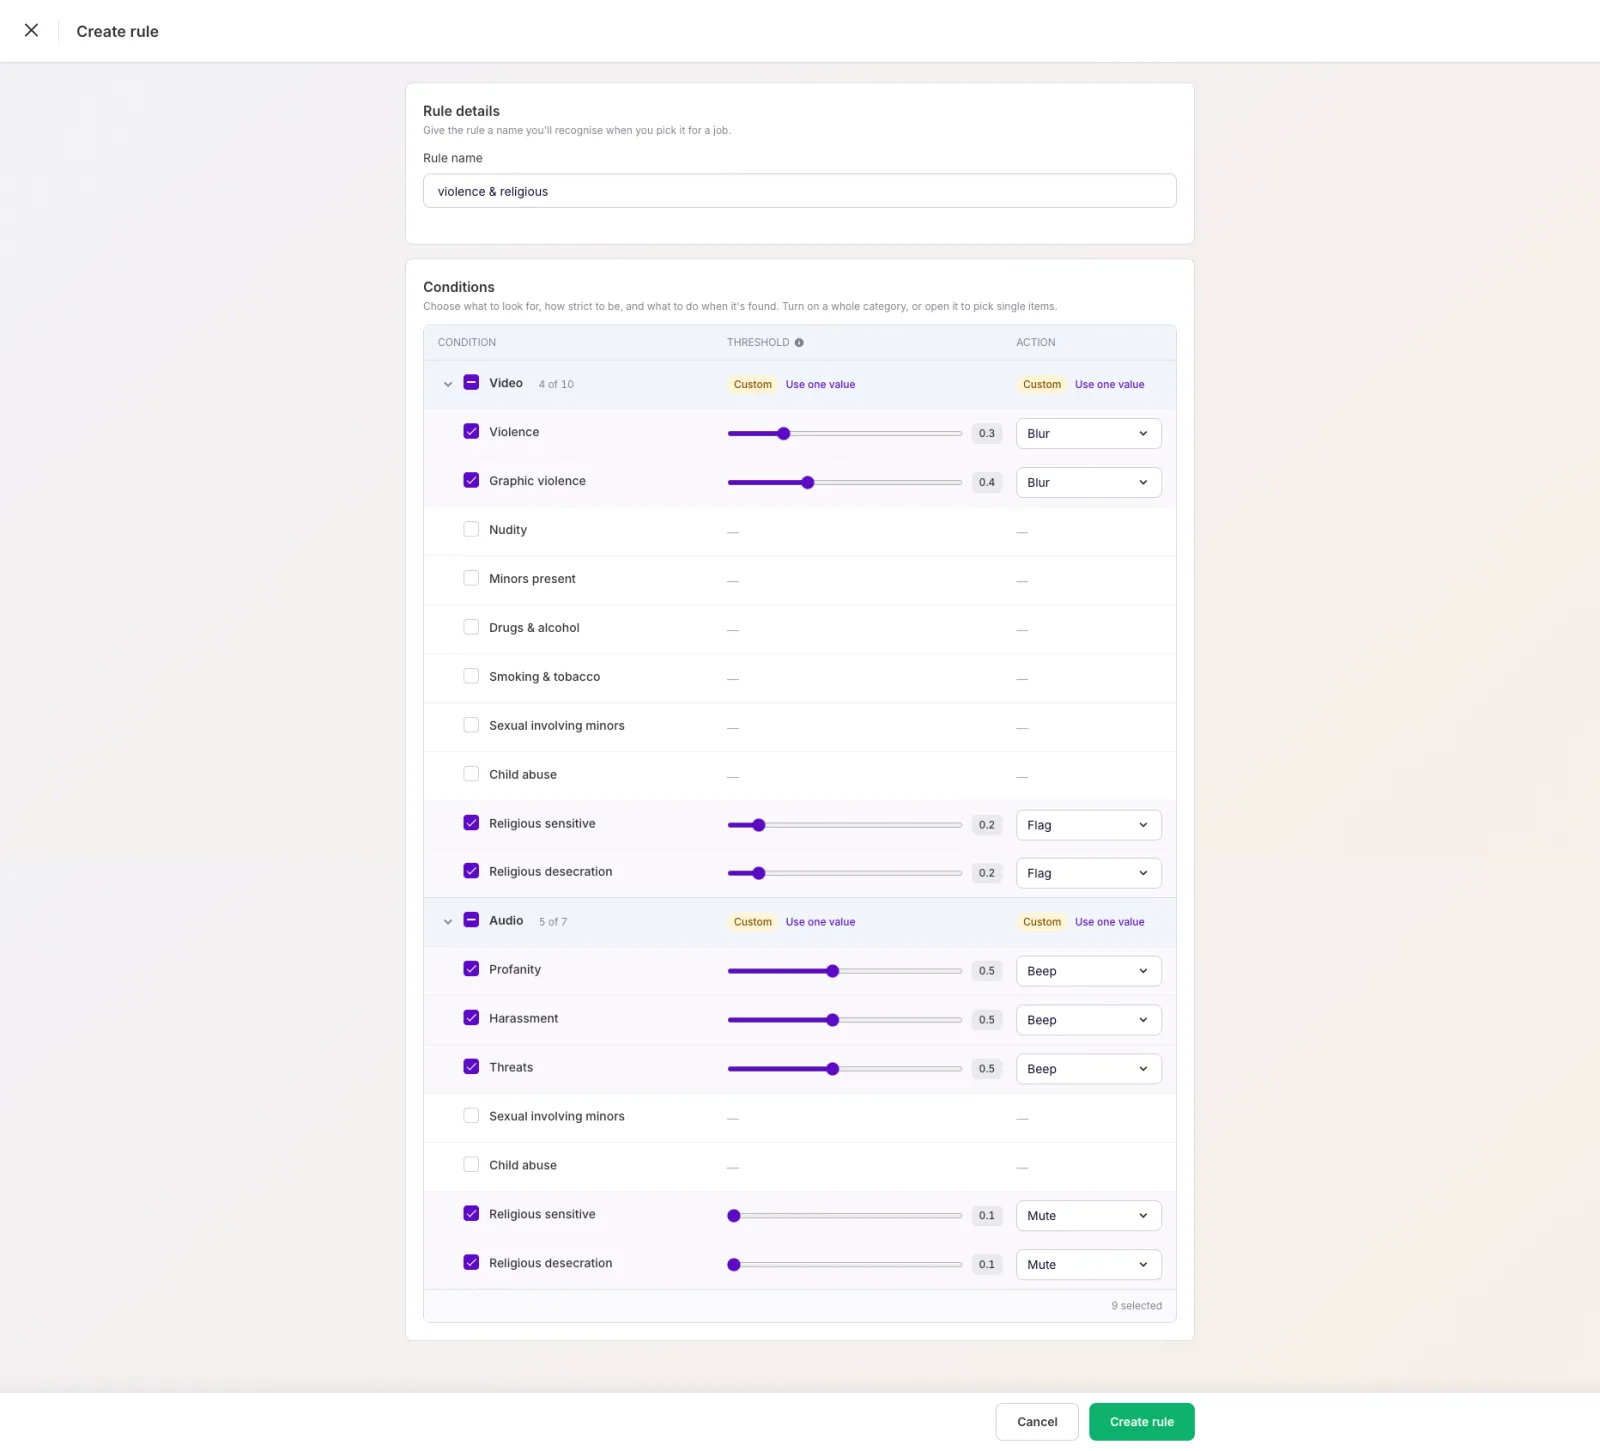The height and width of the screenshot is (1451, 1600).
Task: Uncheck the Graphic violence condition
Action: pos(471,481)
